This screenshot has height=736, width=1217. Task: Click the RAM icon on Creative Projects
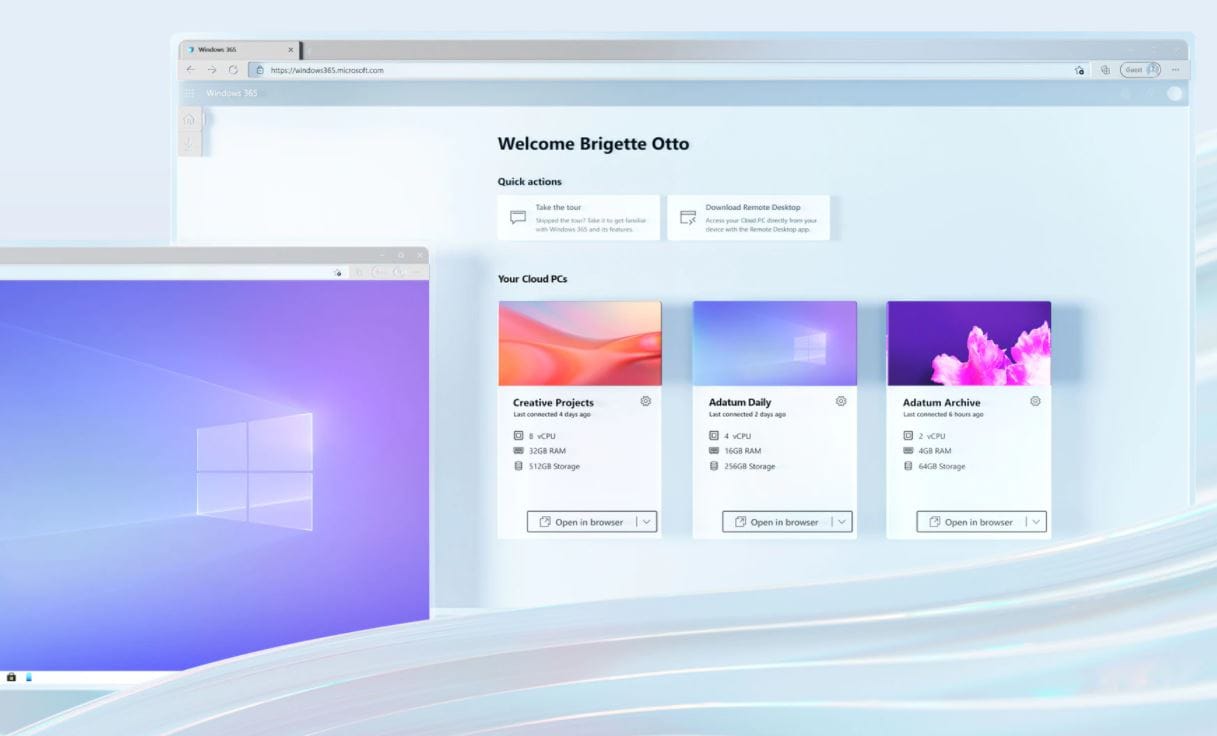point(518,451)
